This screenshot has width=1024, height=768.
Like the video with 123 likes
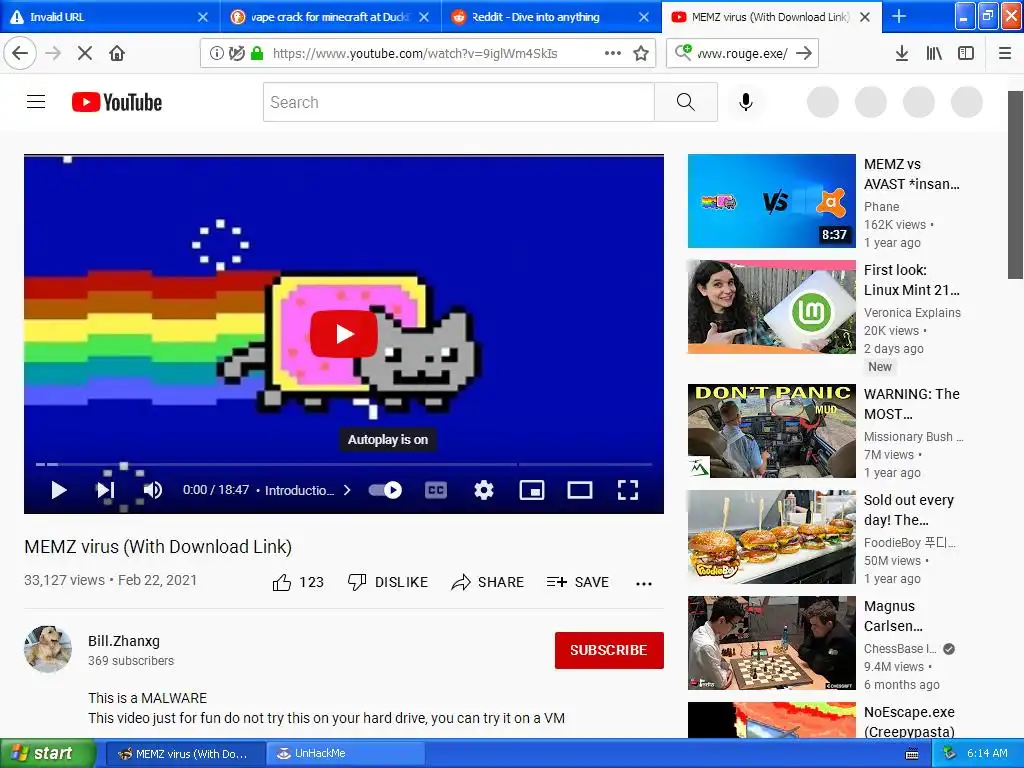coord(298,582)
